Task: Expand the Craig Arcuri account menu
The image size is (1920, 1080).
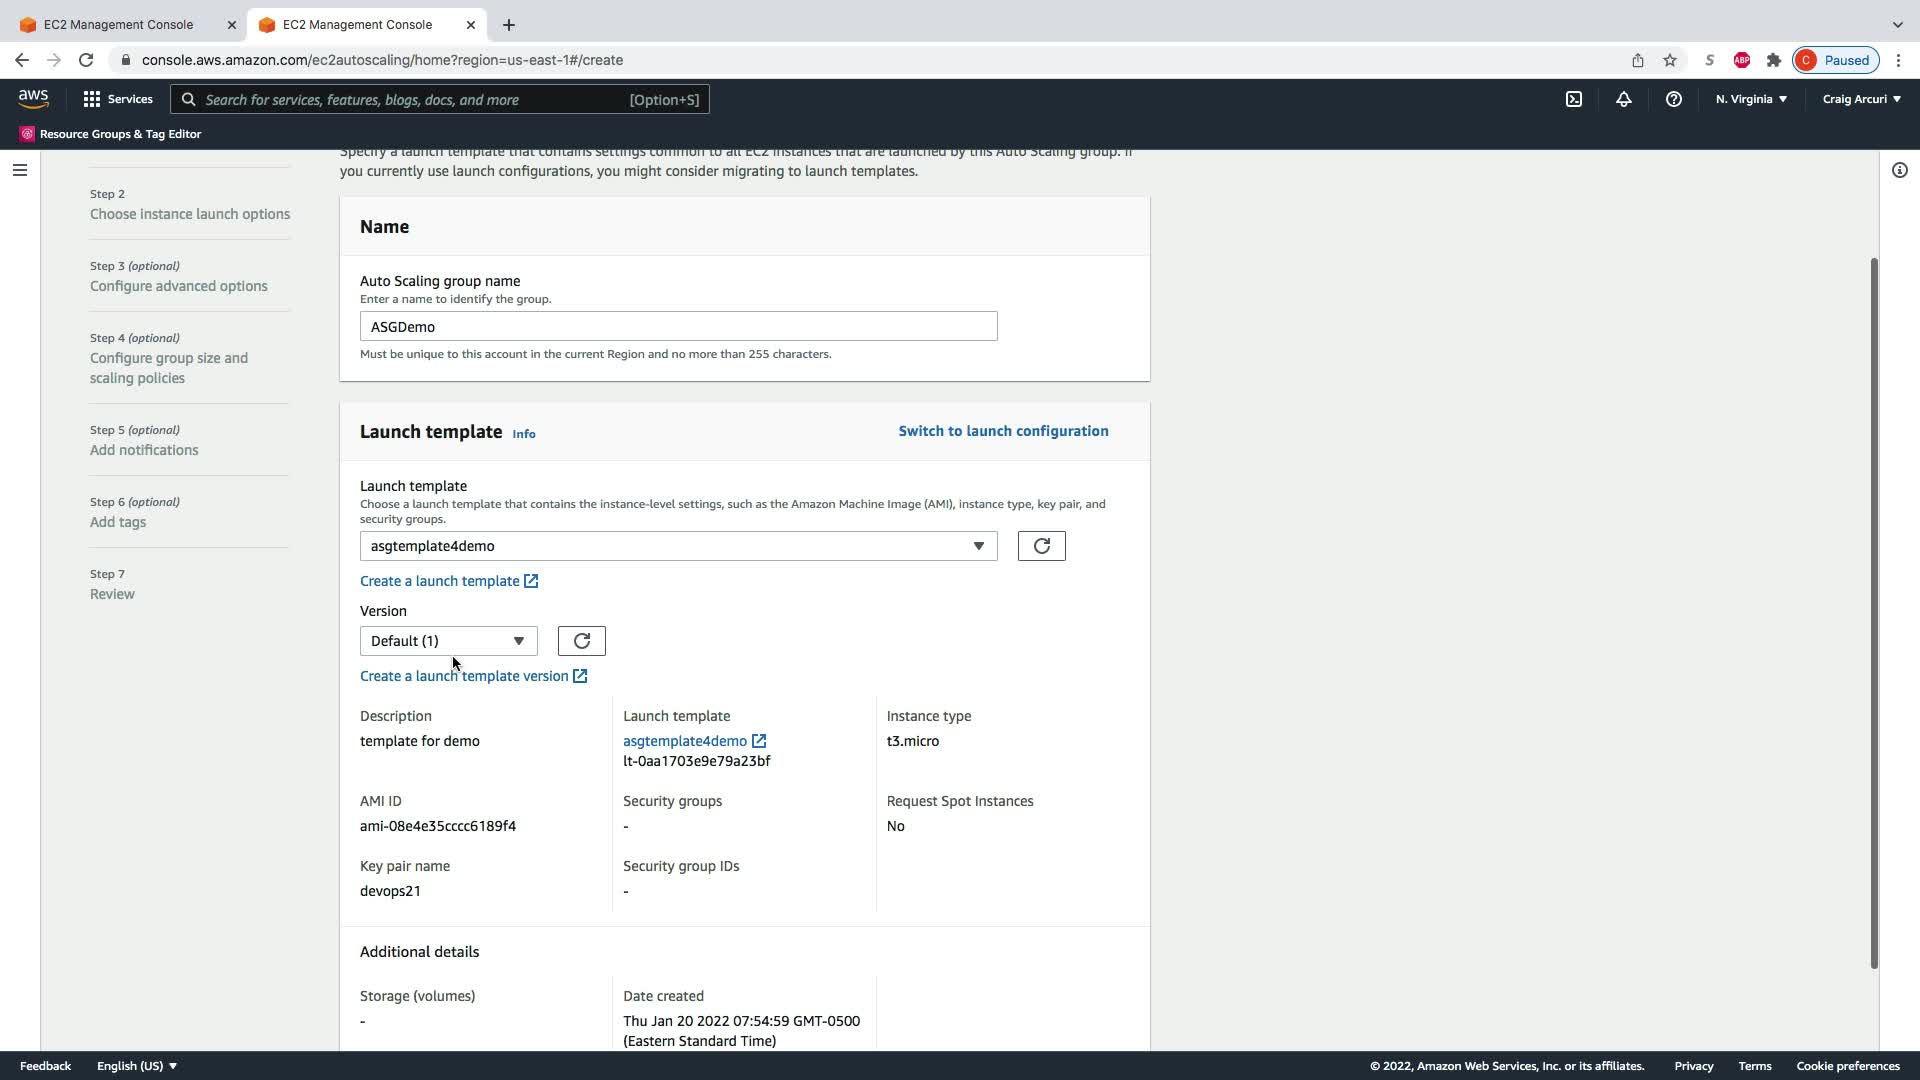Action: (1861, 99)
